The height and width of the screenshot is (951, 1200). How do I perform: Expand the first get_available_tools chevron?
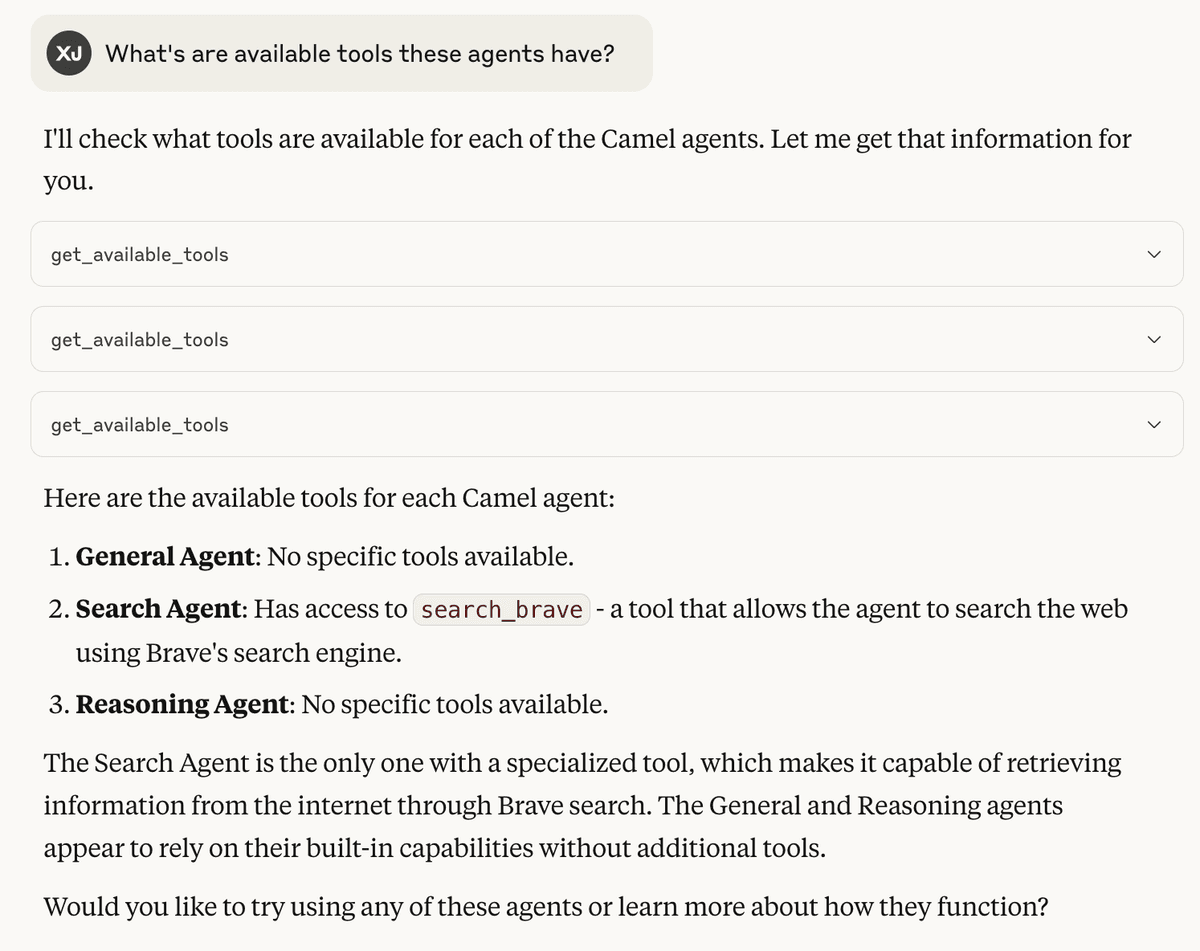pos(1154,254)
